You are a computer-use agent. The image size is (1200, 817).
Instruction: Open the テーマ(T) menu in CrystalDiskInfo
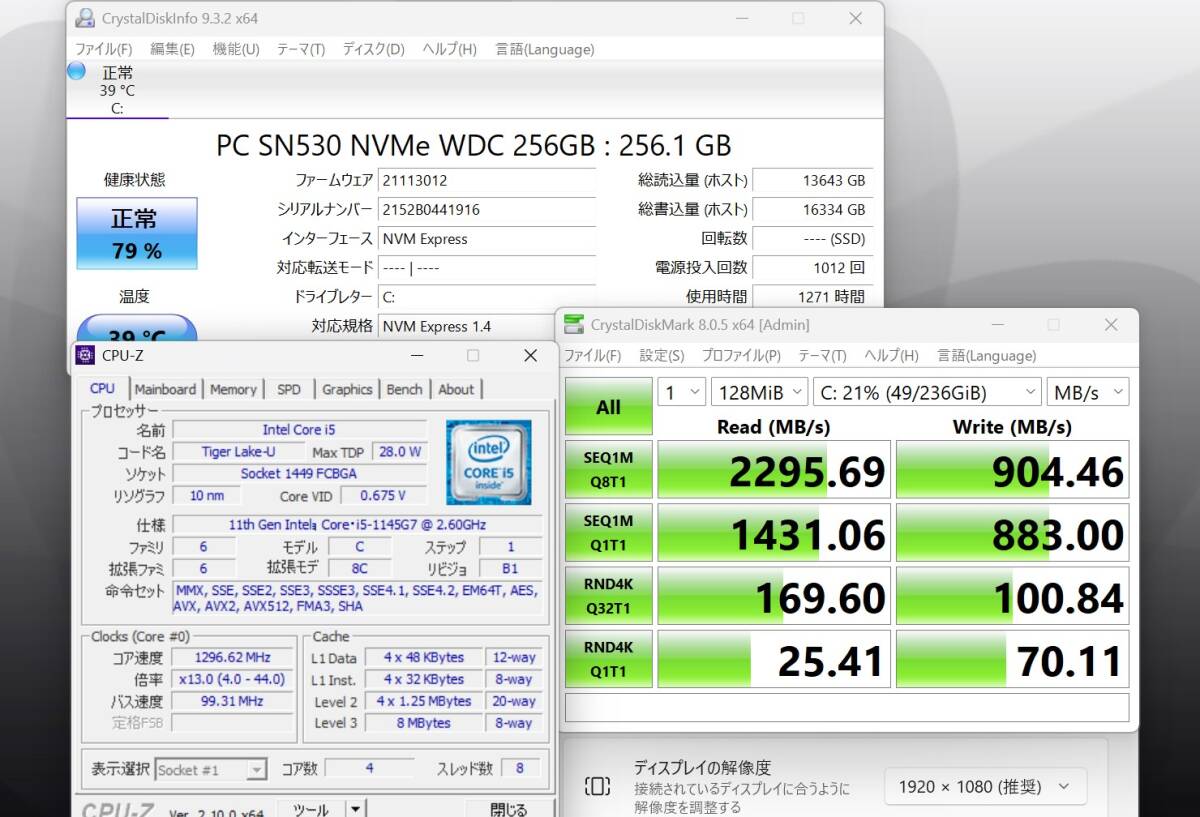[x=301, y=49]
